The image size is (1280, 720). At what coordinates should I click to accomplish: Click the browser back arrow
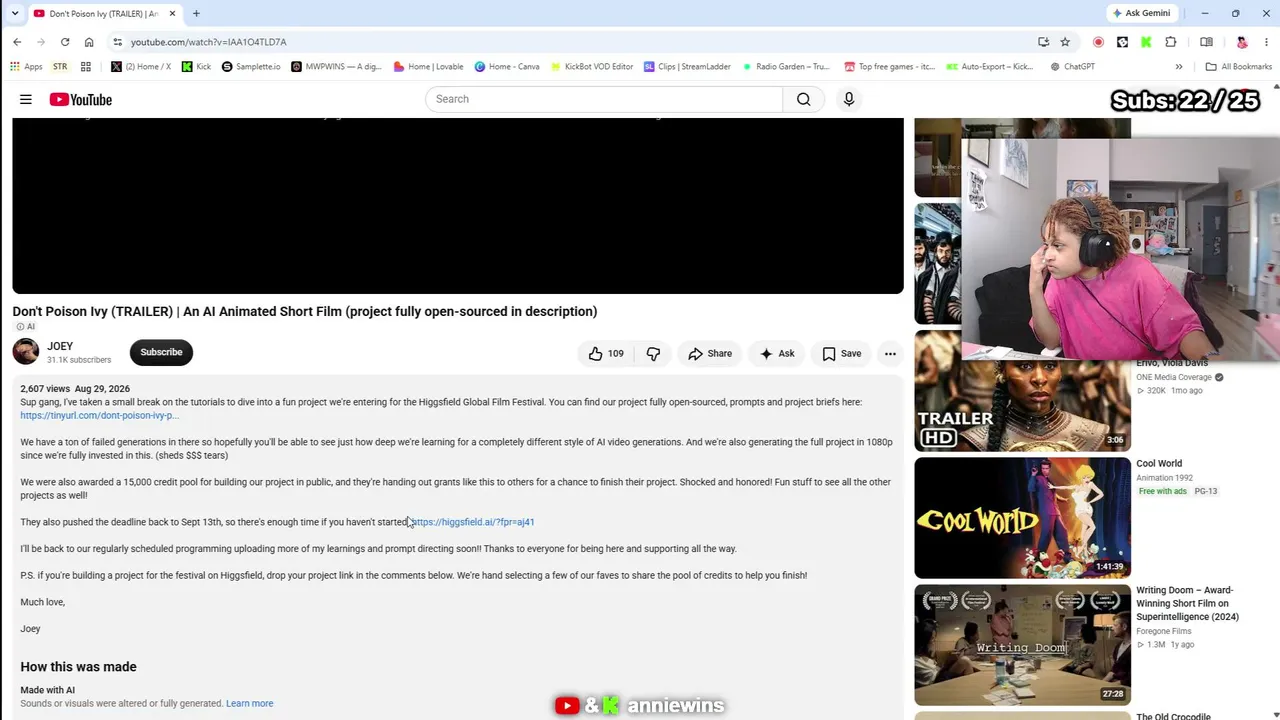tap(17, 42)
